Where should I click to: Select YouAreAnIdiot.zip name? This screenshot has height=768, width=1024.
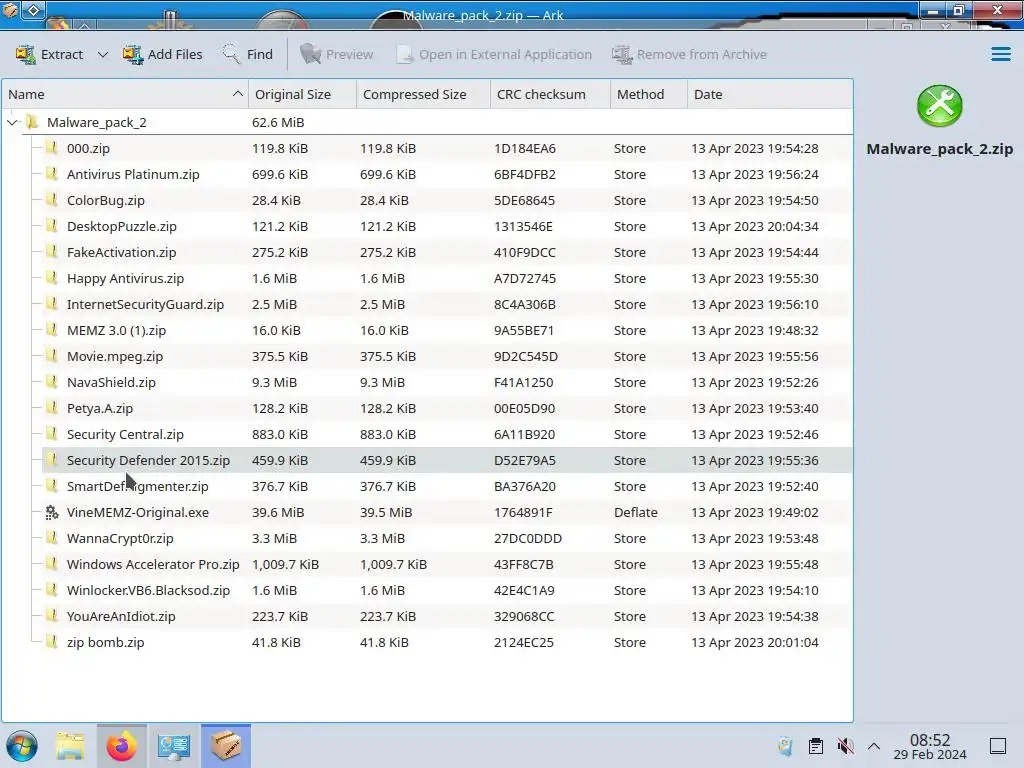tap(121, 616)
